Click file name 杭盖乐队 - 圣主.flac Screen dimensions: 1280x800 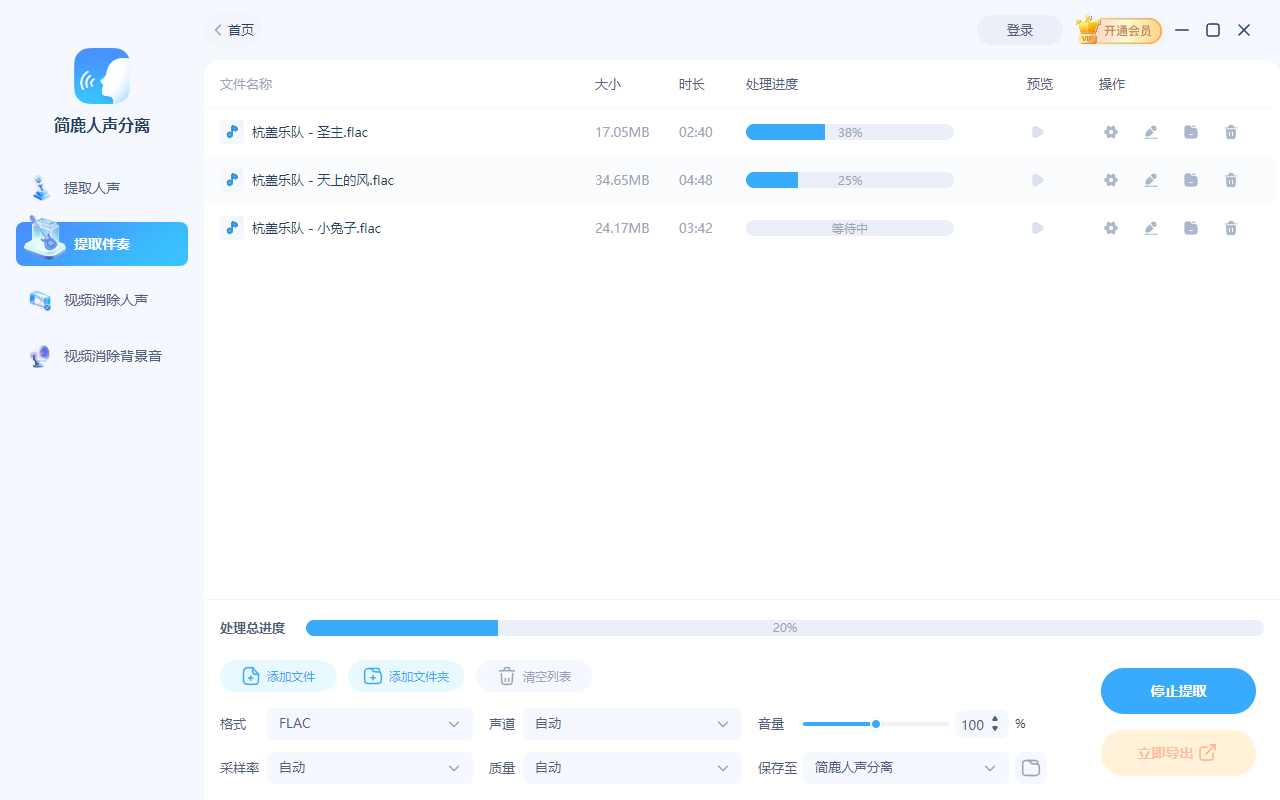(x=310, y=132)
